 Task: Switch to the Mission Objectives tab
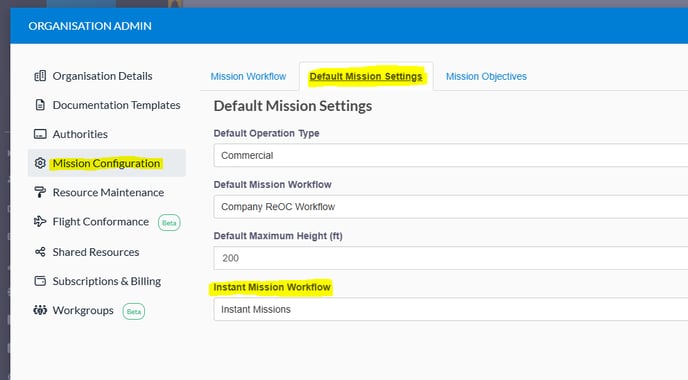point(486,76)
